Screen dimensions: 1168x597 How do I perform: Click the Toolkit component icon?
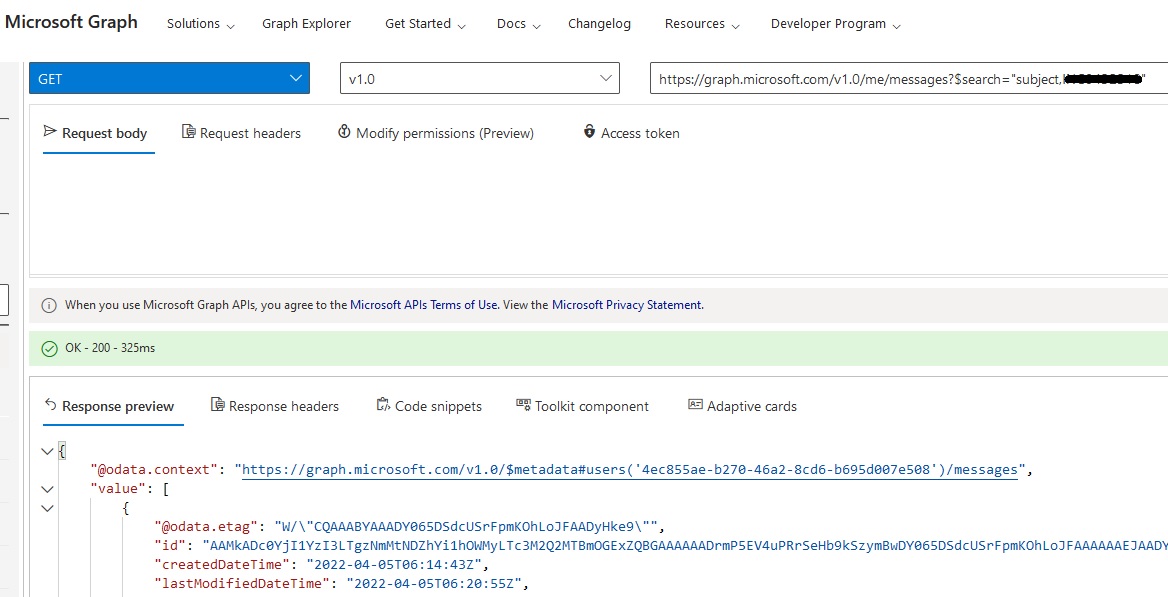coord(523,405)
